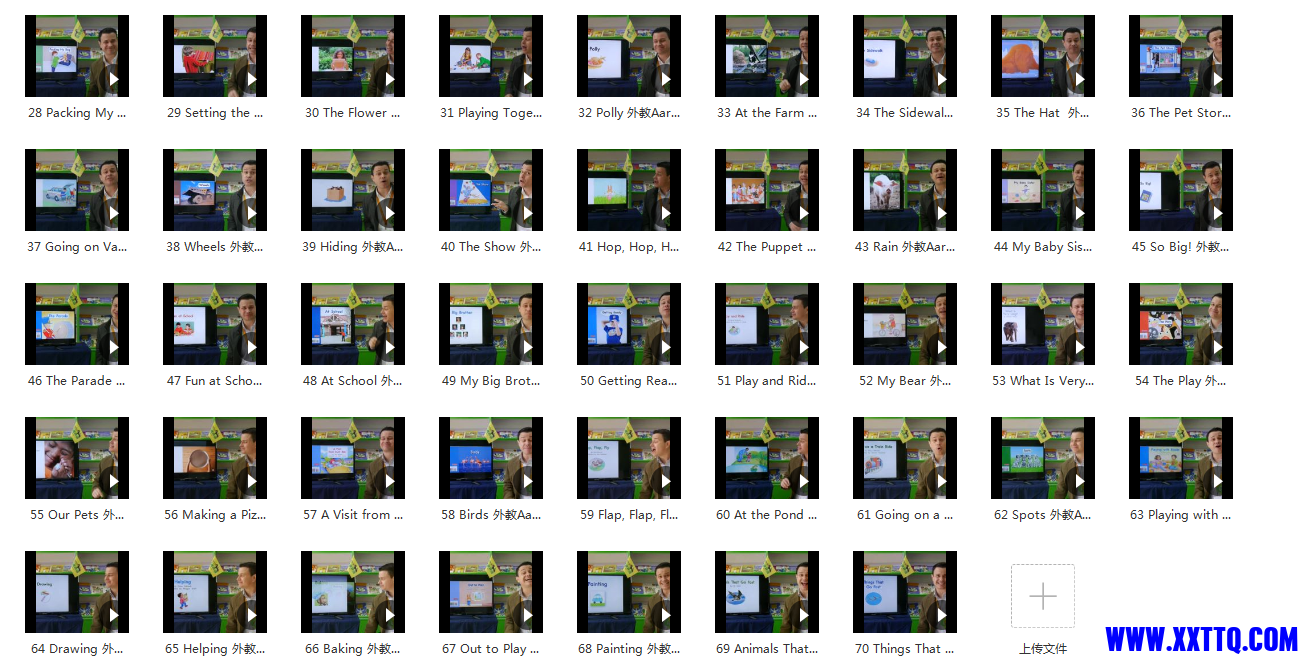Play video 43 Rain
This screenshot has width=1303, height=659.
coord(905,190)
